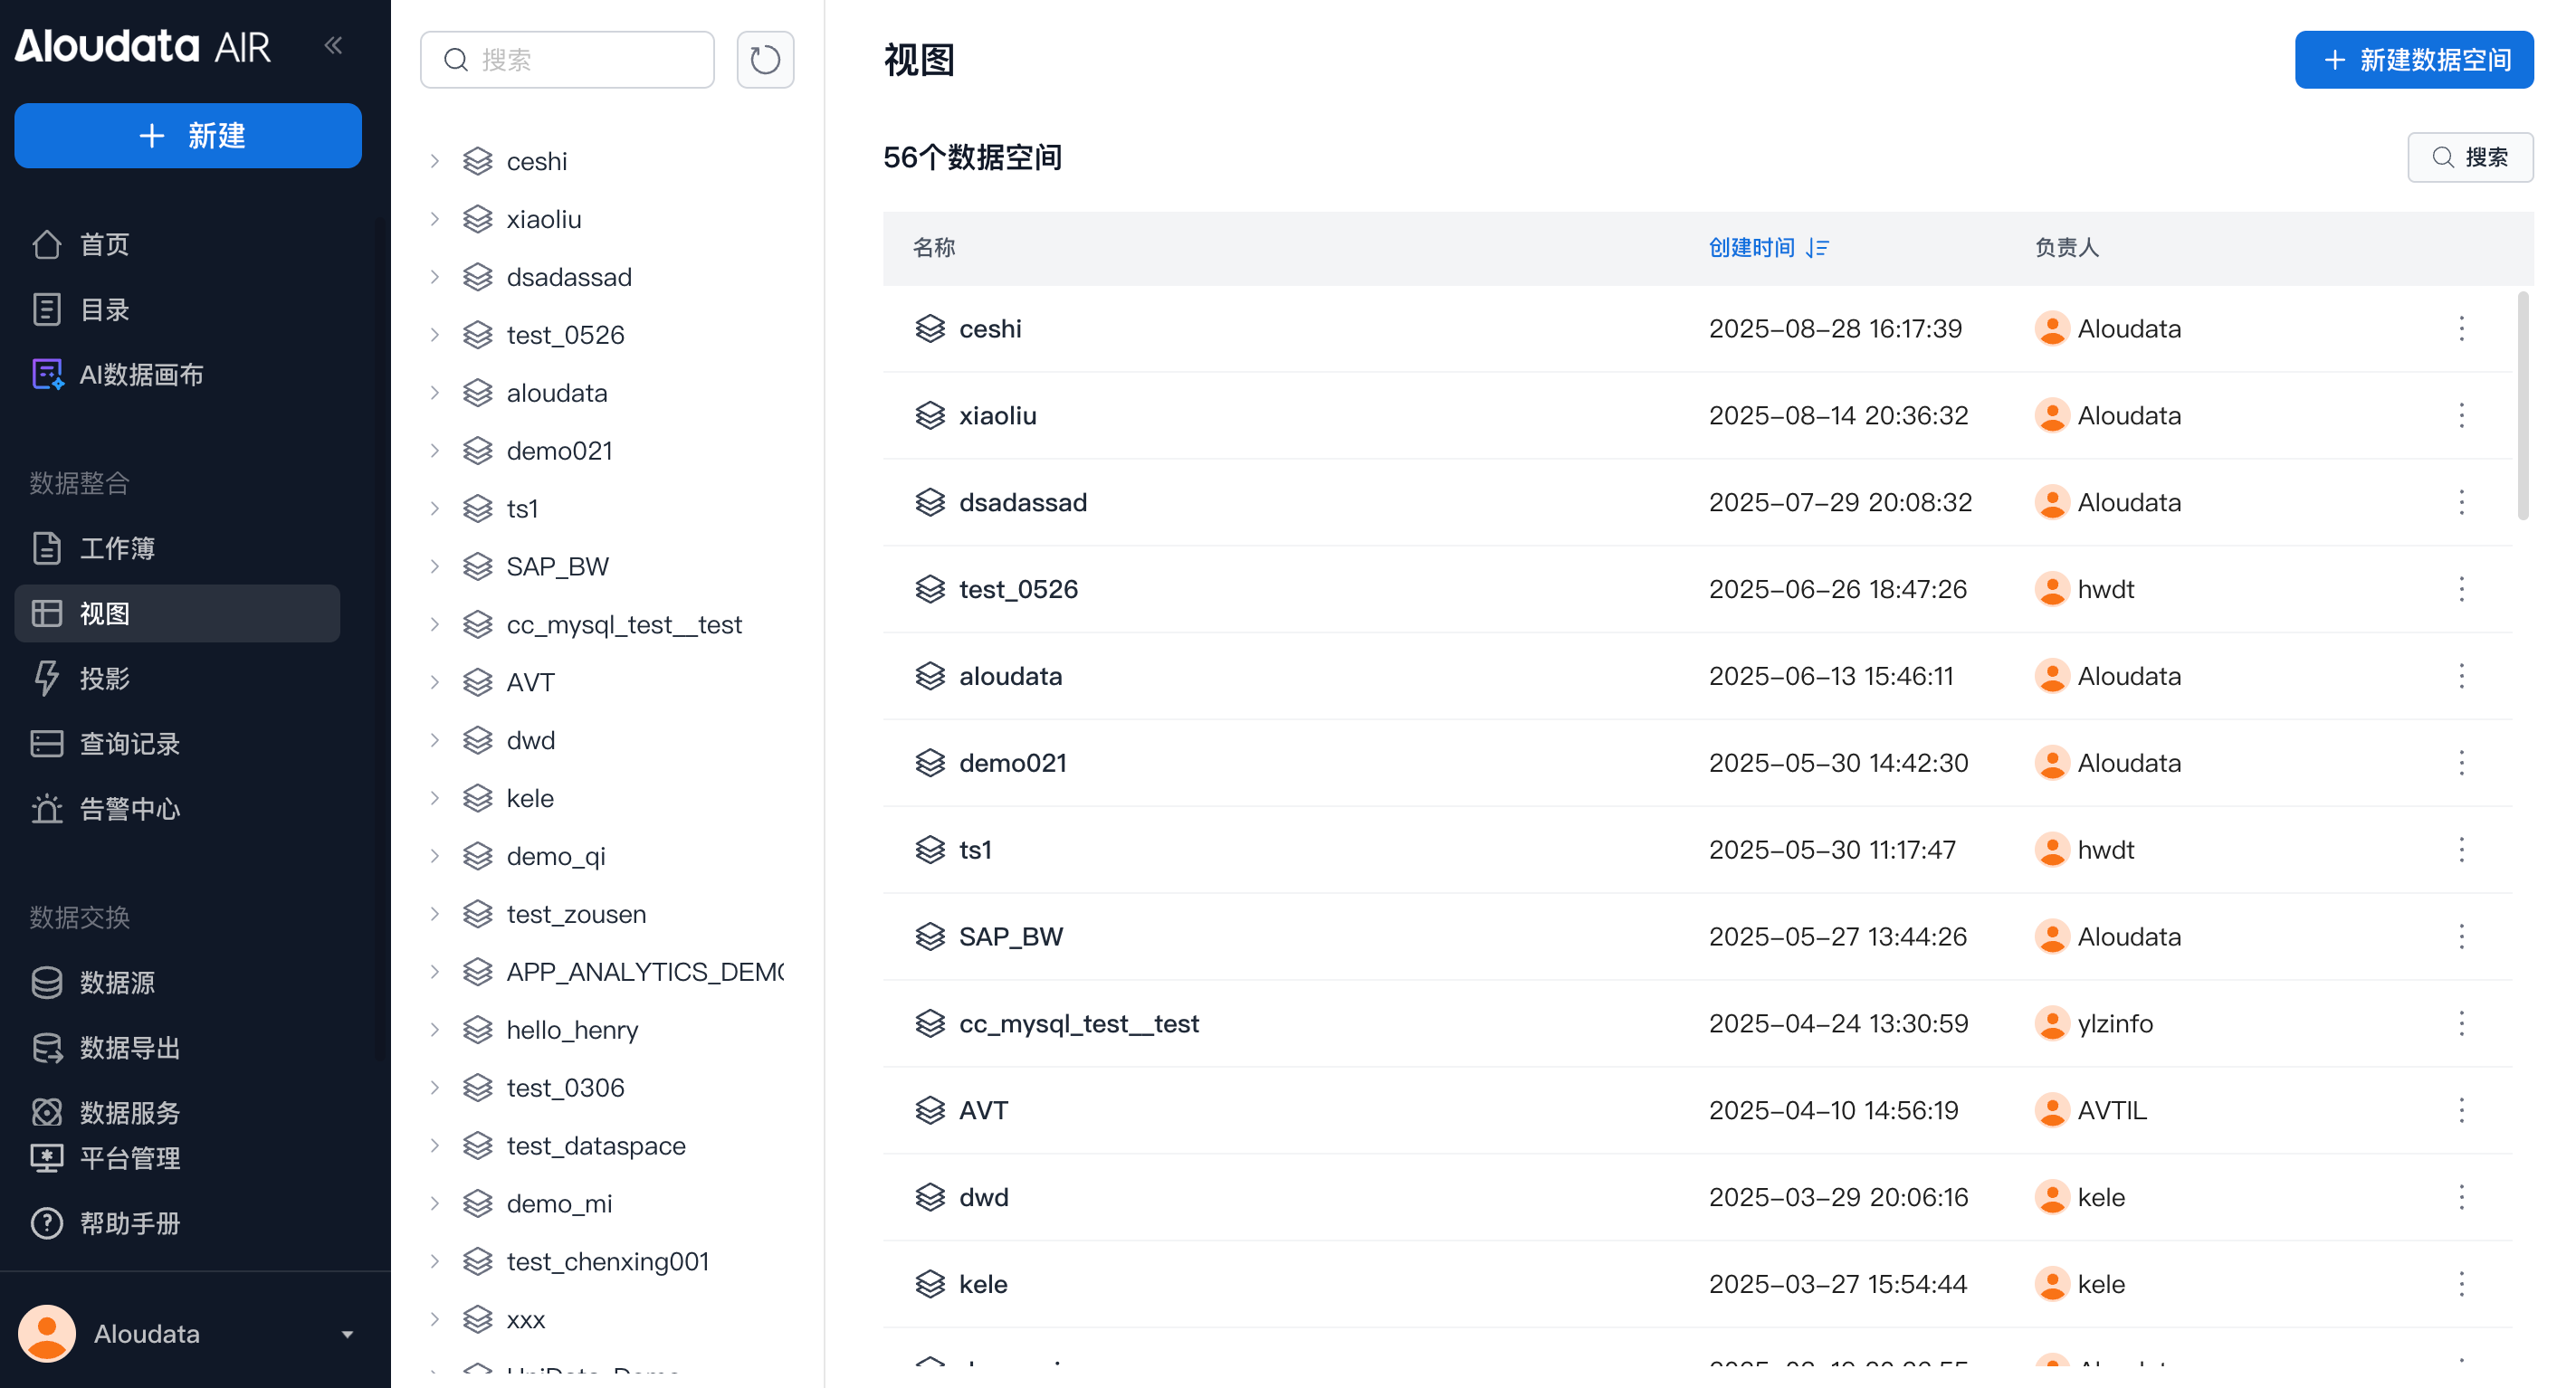Open 告警中心 alarm icon in sidebar
Screen dimensions: 2576x1388
click(x=46, y=808)
